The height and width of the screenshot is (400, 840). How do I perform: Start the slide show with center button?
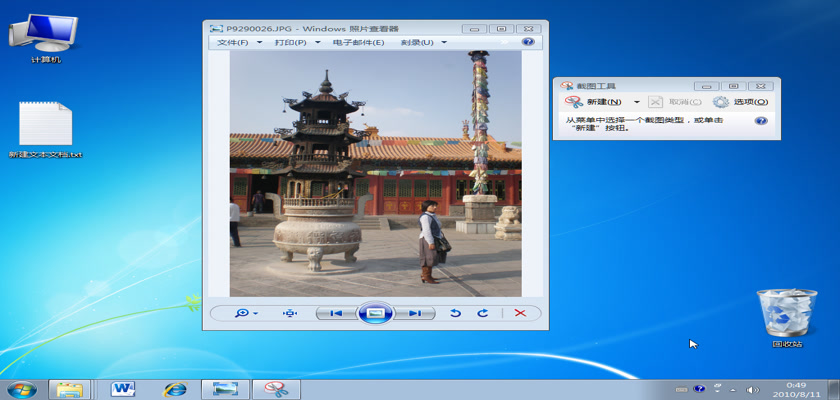(375, 313)
